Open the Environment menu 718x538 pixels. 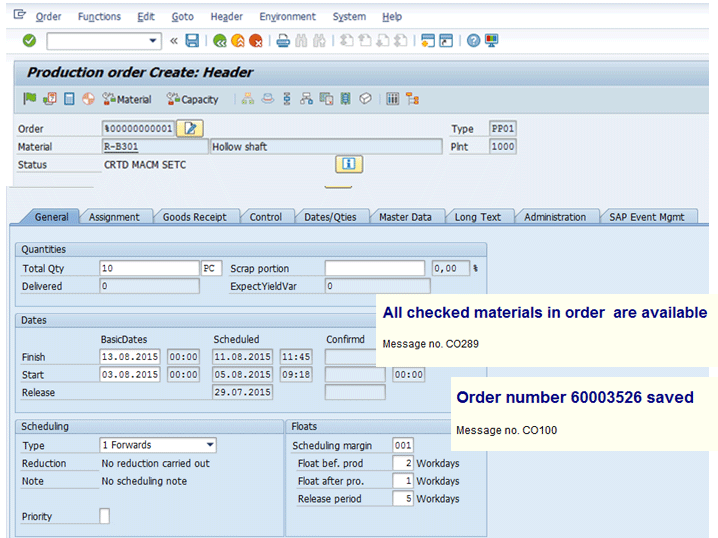pyautogui.click(x=288, y=16)
